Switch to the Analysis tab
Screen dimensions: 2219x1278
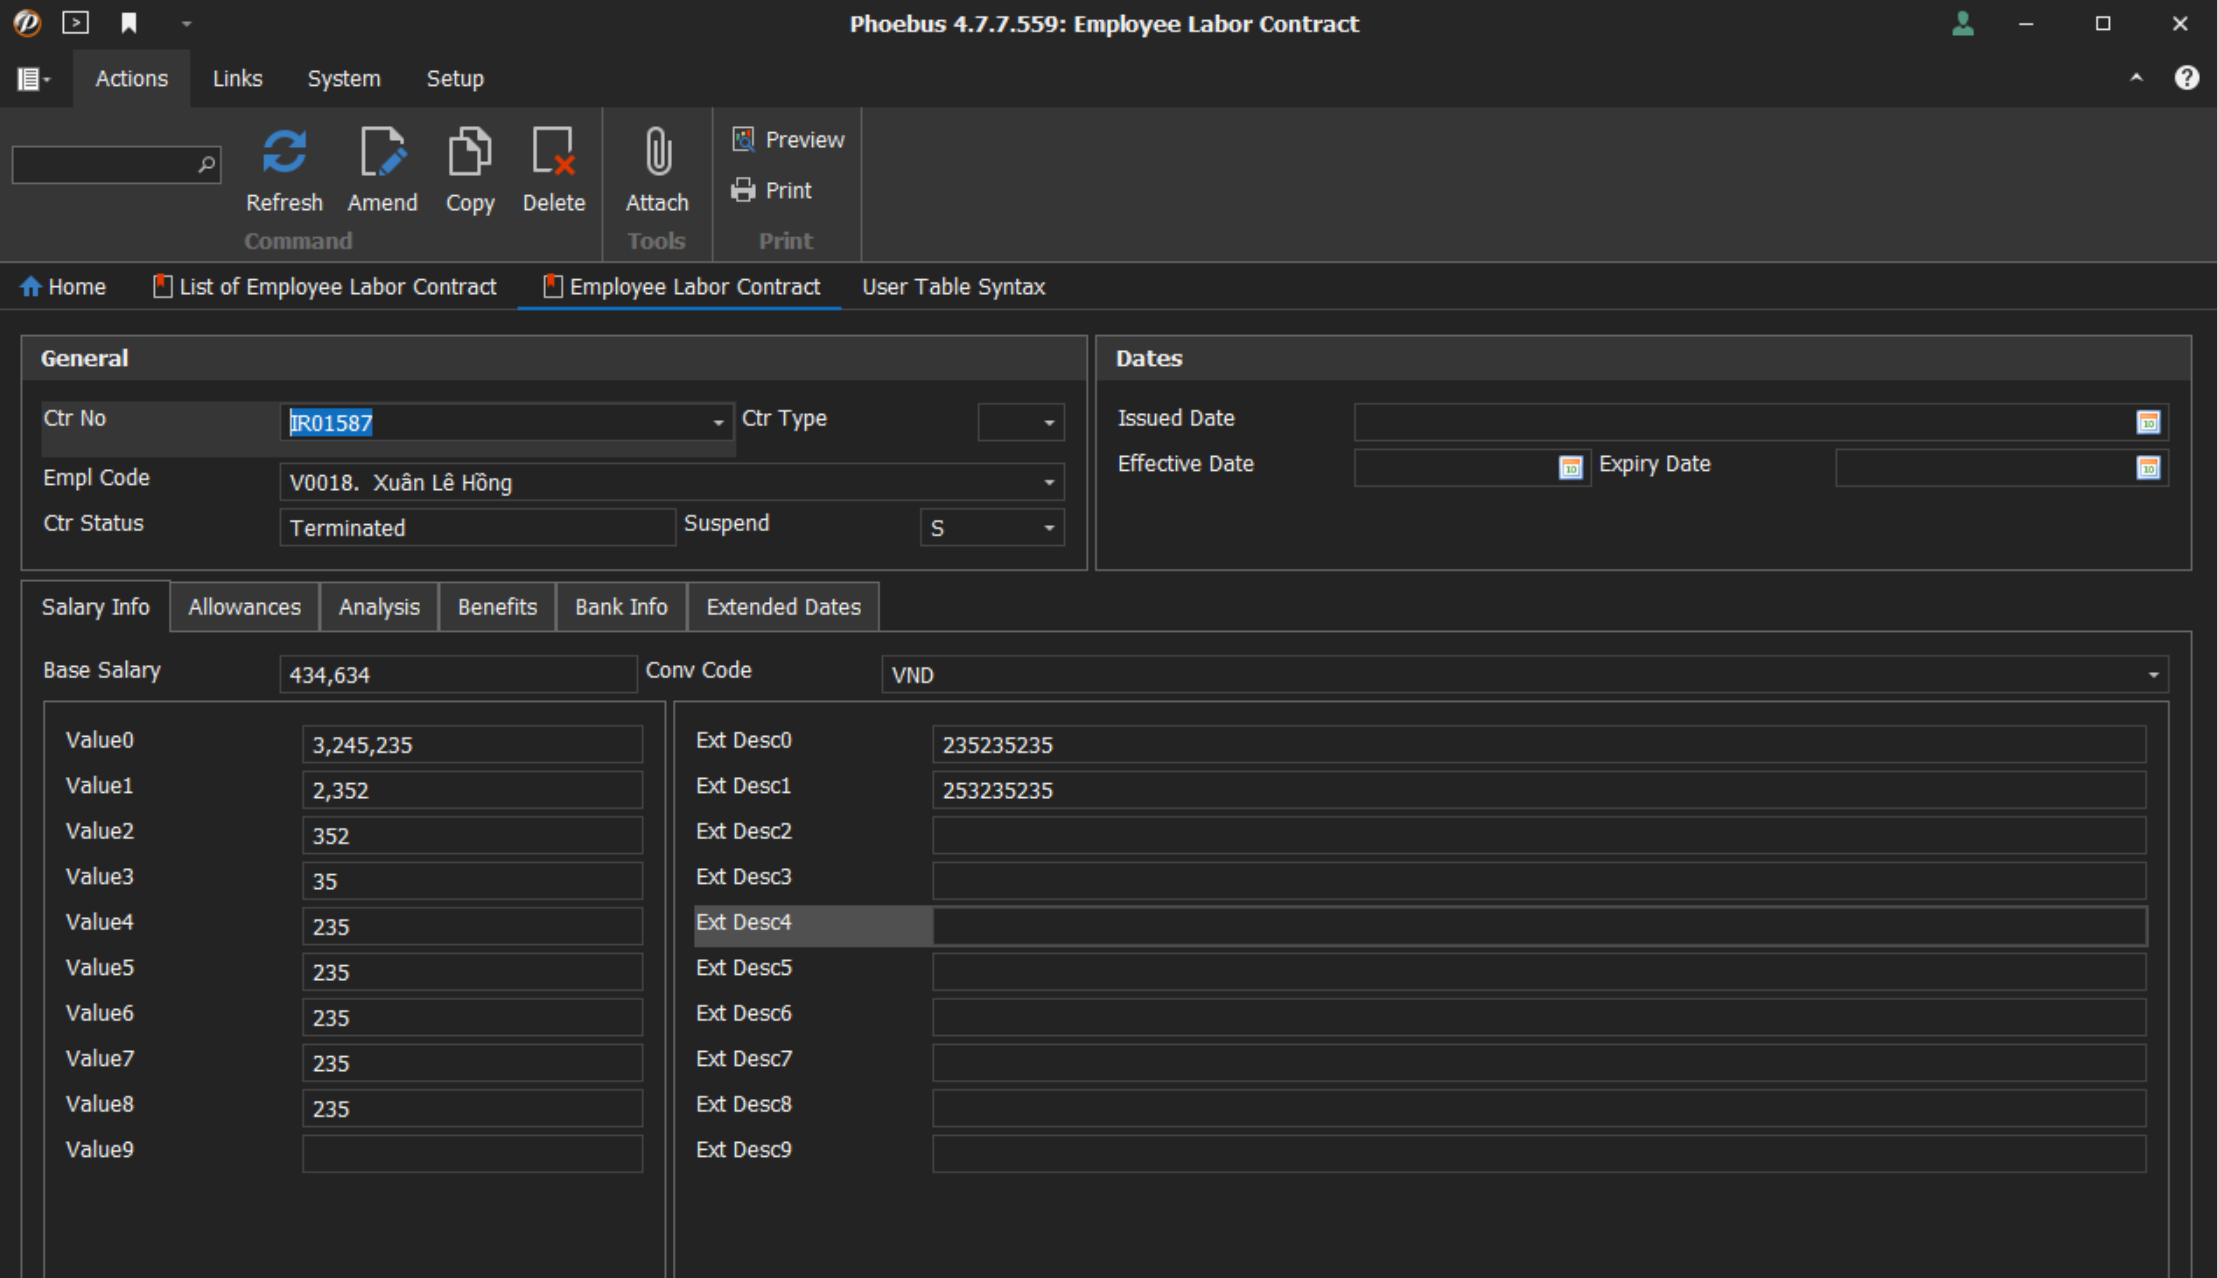379,607
